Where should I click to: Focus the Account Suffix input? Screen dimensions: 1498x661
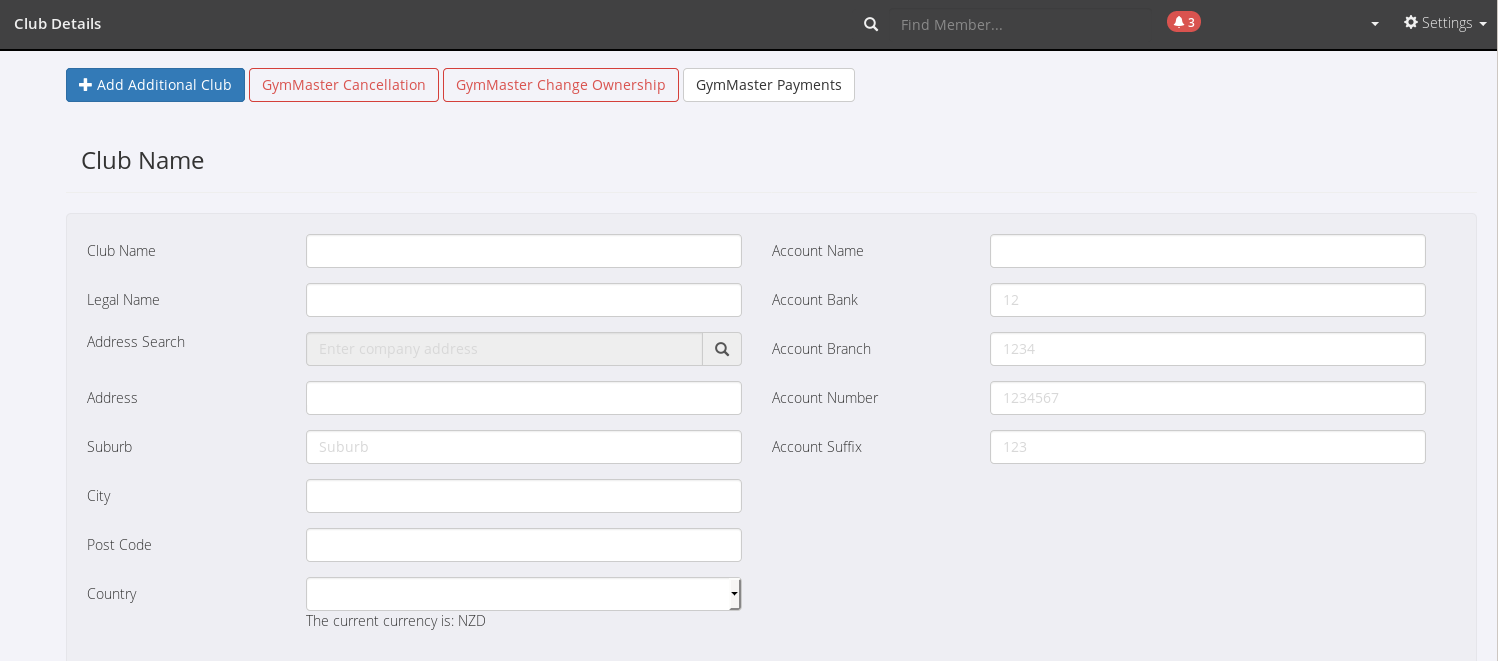click(1207, 447)
